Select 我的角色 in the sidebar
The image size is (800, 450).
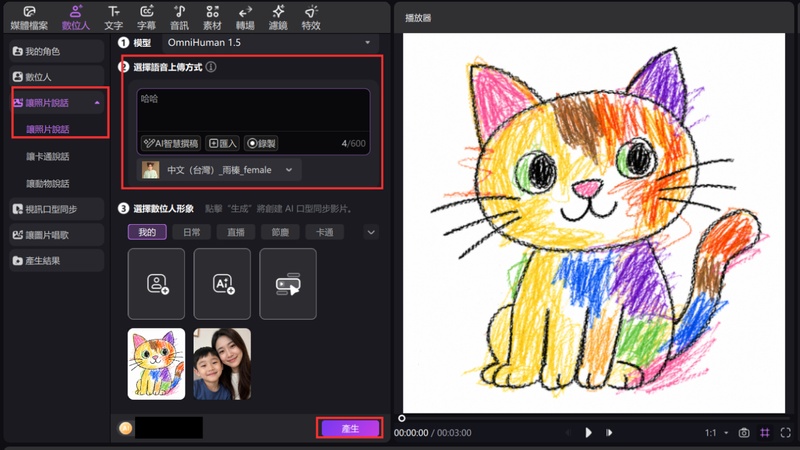[57, 51]
